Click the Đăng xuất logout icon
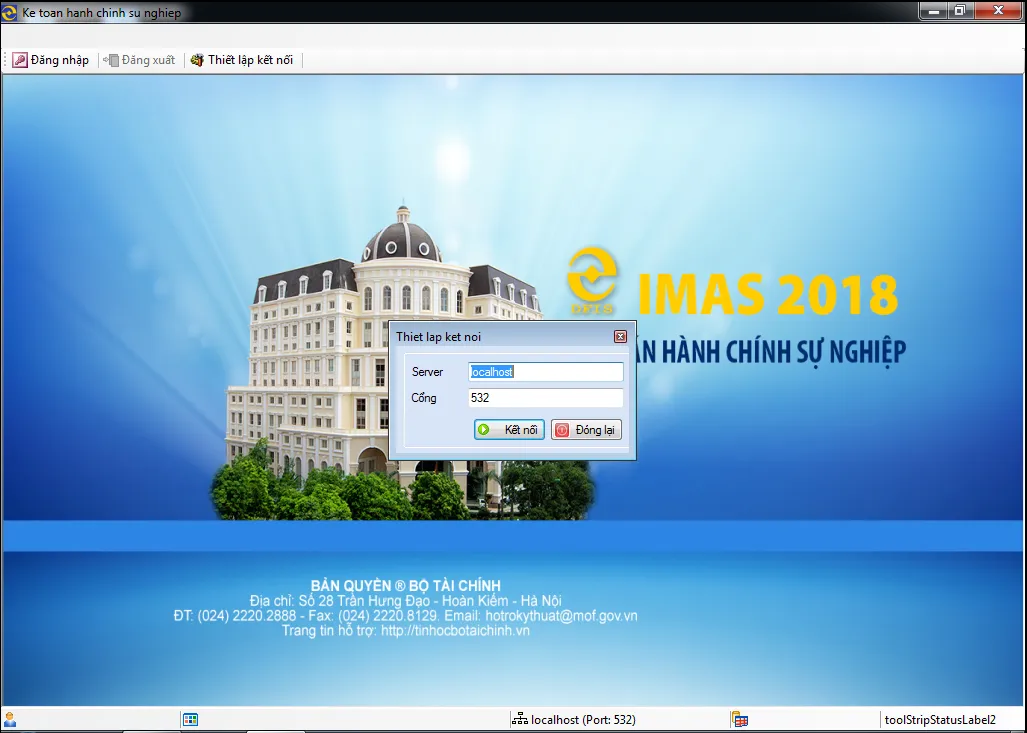Viewport: 1027px width, 733px height. pos(110,59)
